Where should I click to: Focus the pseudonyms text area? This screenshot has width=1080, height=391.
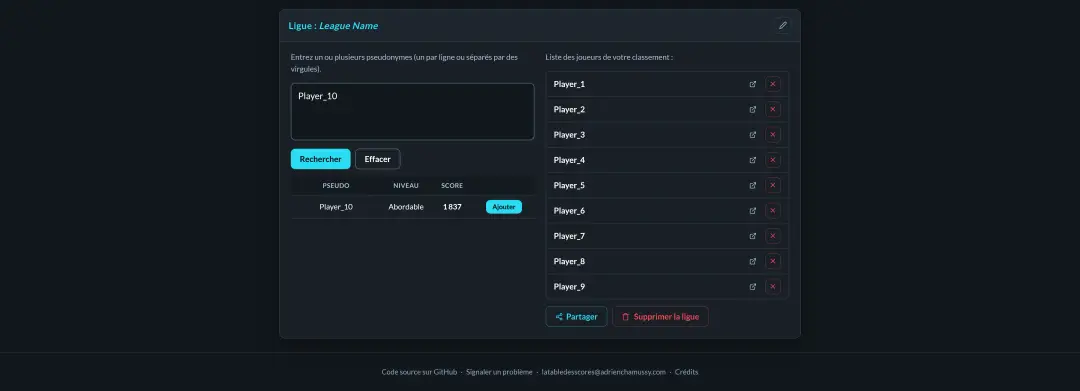(x=413, y=112)
